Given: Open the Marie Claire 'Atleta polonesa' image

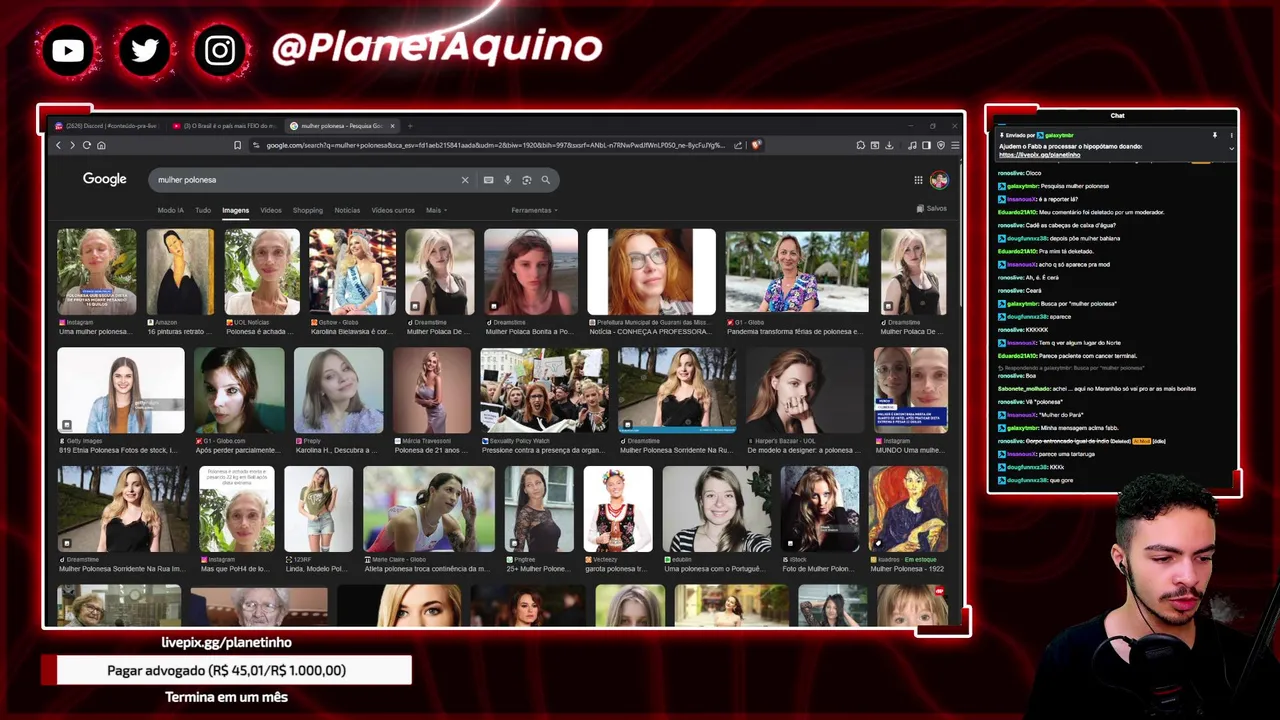Looking at the screenshot, I should pos(429,509).
